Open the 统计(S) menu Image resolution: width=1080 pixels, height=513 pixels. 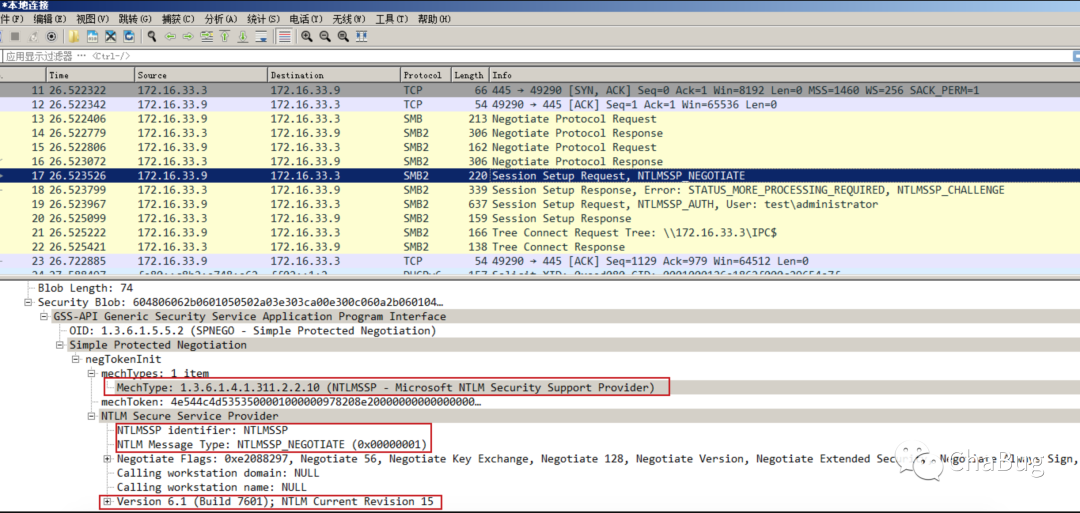264,19
